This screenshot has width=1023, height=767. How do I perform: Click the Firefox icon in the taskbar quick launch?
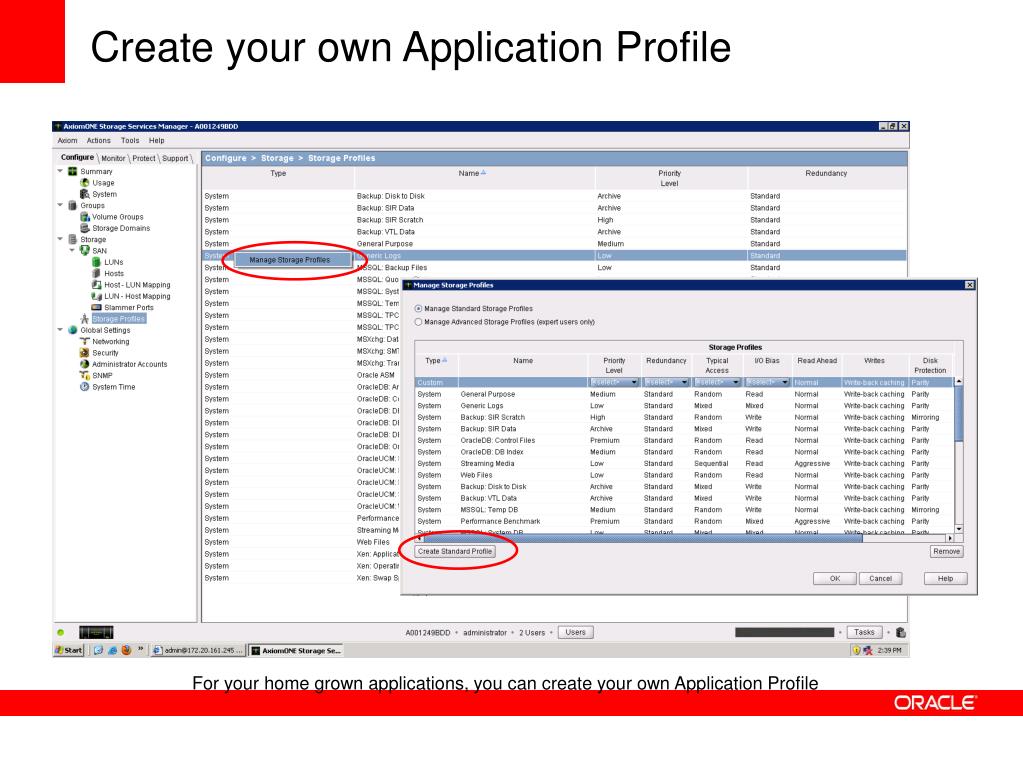click(126, 650)
